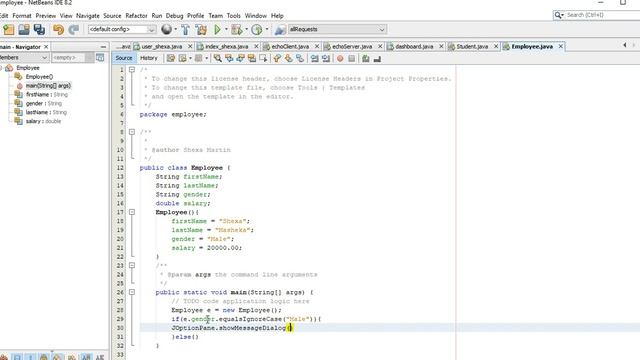Collapse the main method fold at line 26
640x360 pixels.
(132, 292)
